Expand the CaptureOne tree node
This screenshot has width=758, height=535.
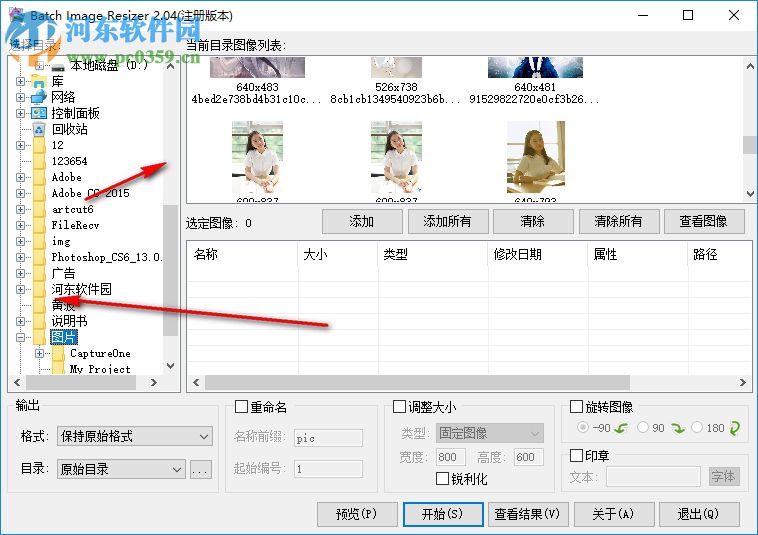pos(40,353)
